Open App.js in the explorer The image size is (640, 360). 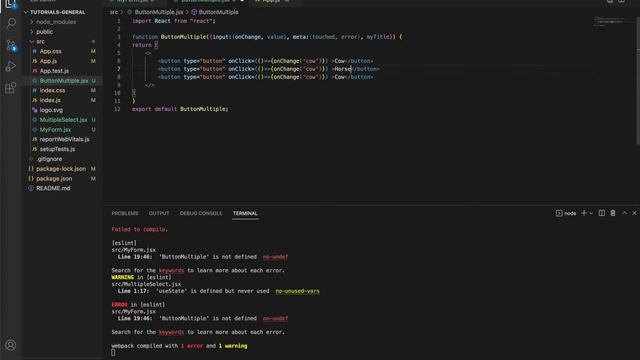point(48,61)
